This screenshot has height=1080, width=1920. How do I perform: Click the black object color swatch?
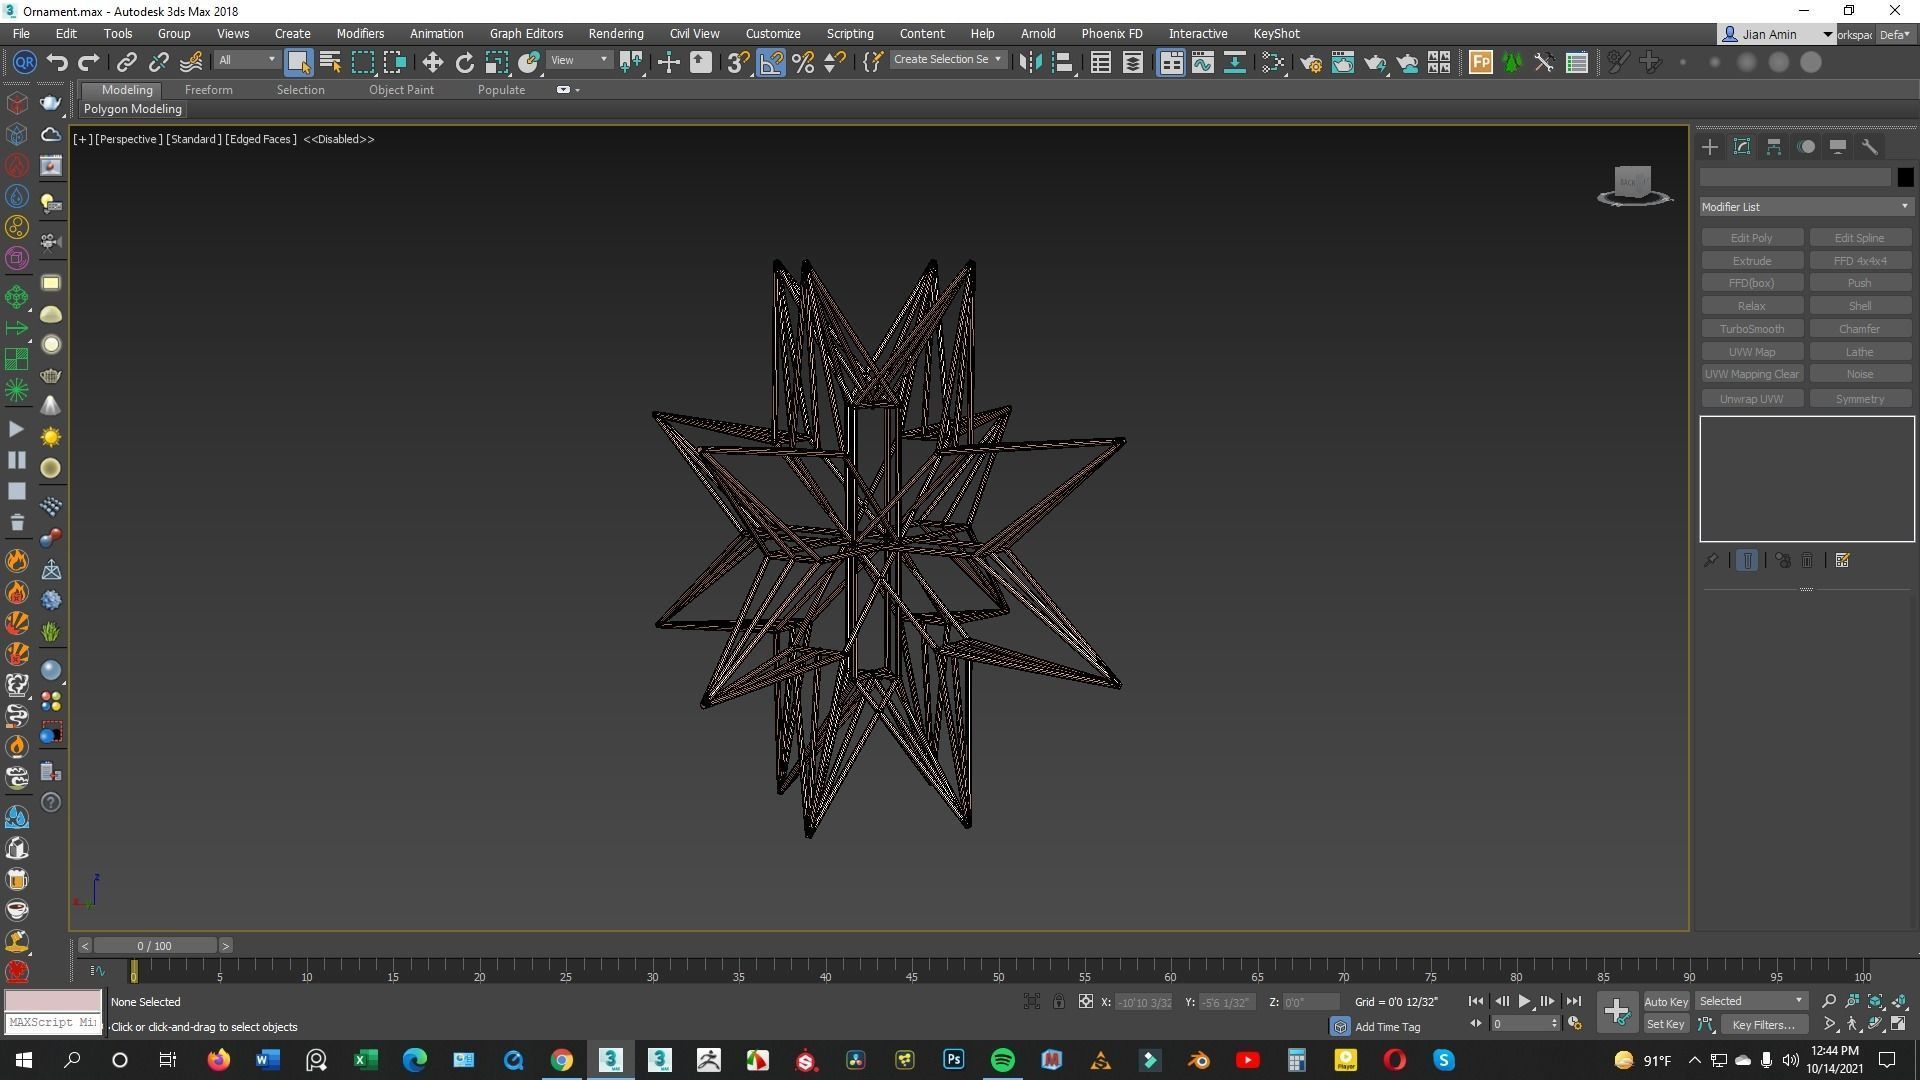(1905, 177)
